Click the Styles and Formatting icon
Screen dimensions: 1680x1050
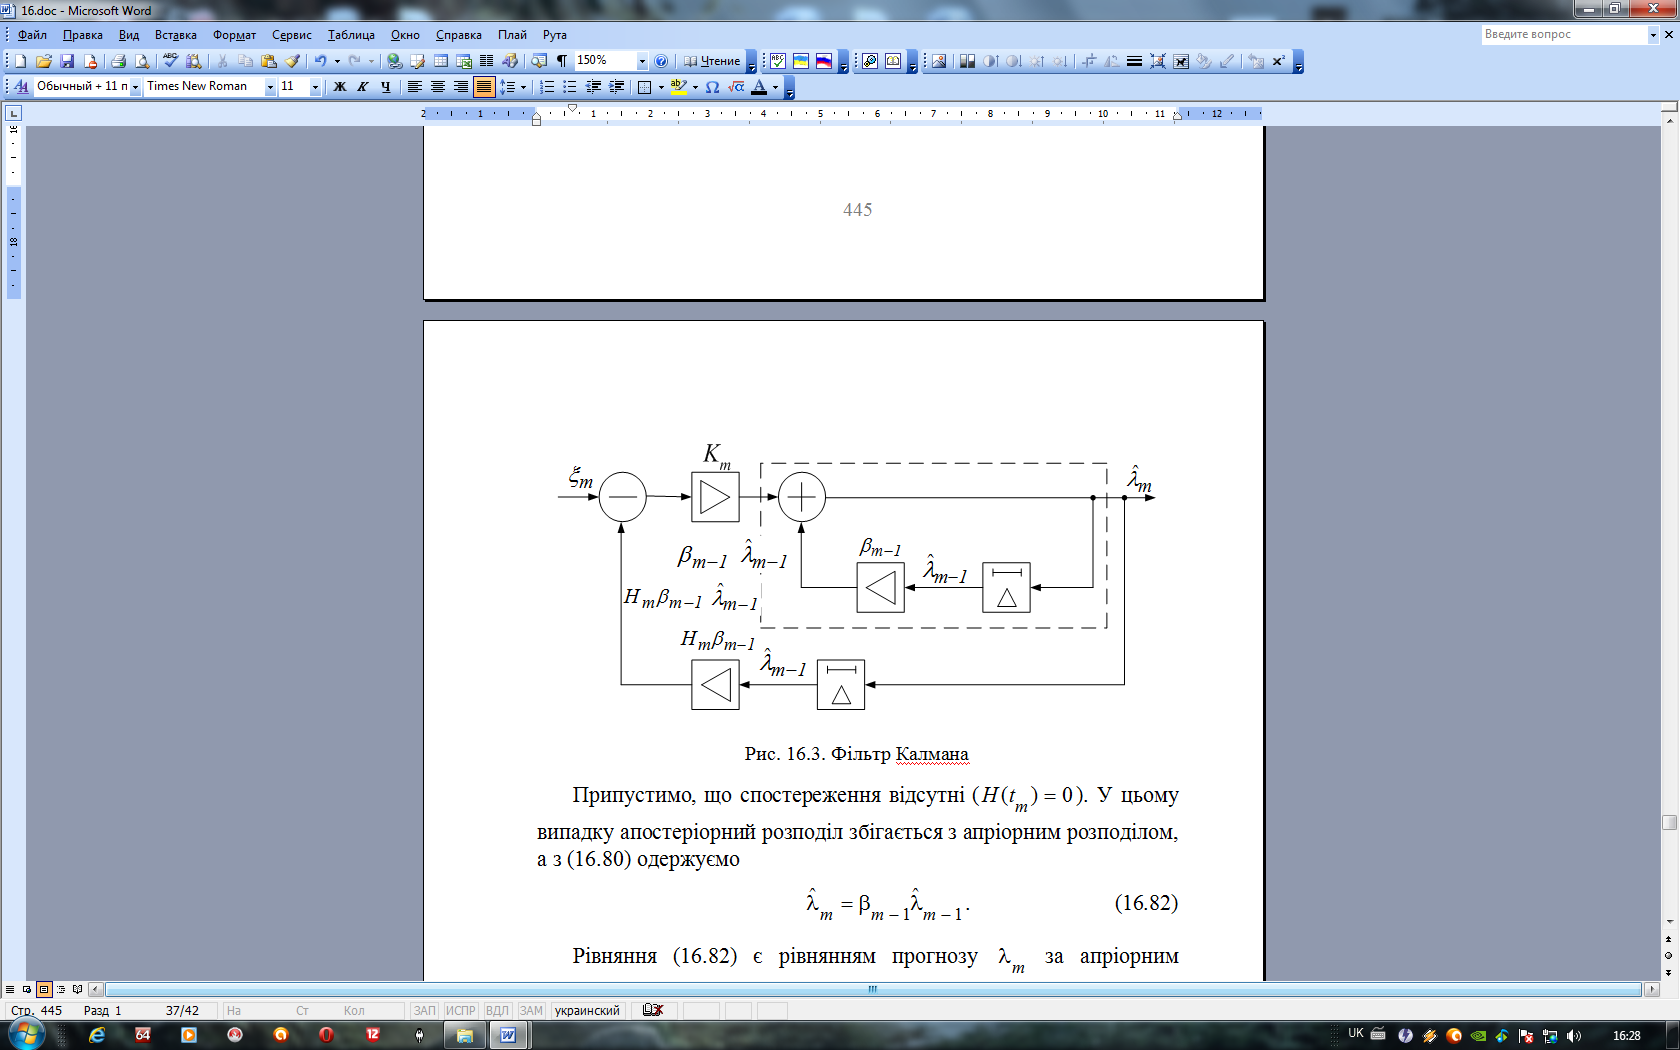coord(21,87)
